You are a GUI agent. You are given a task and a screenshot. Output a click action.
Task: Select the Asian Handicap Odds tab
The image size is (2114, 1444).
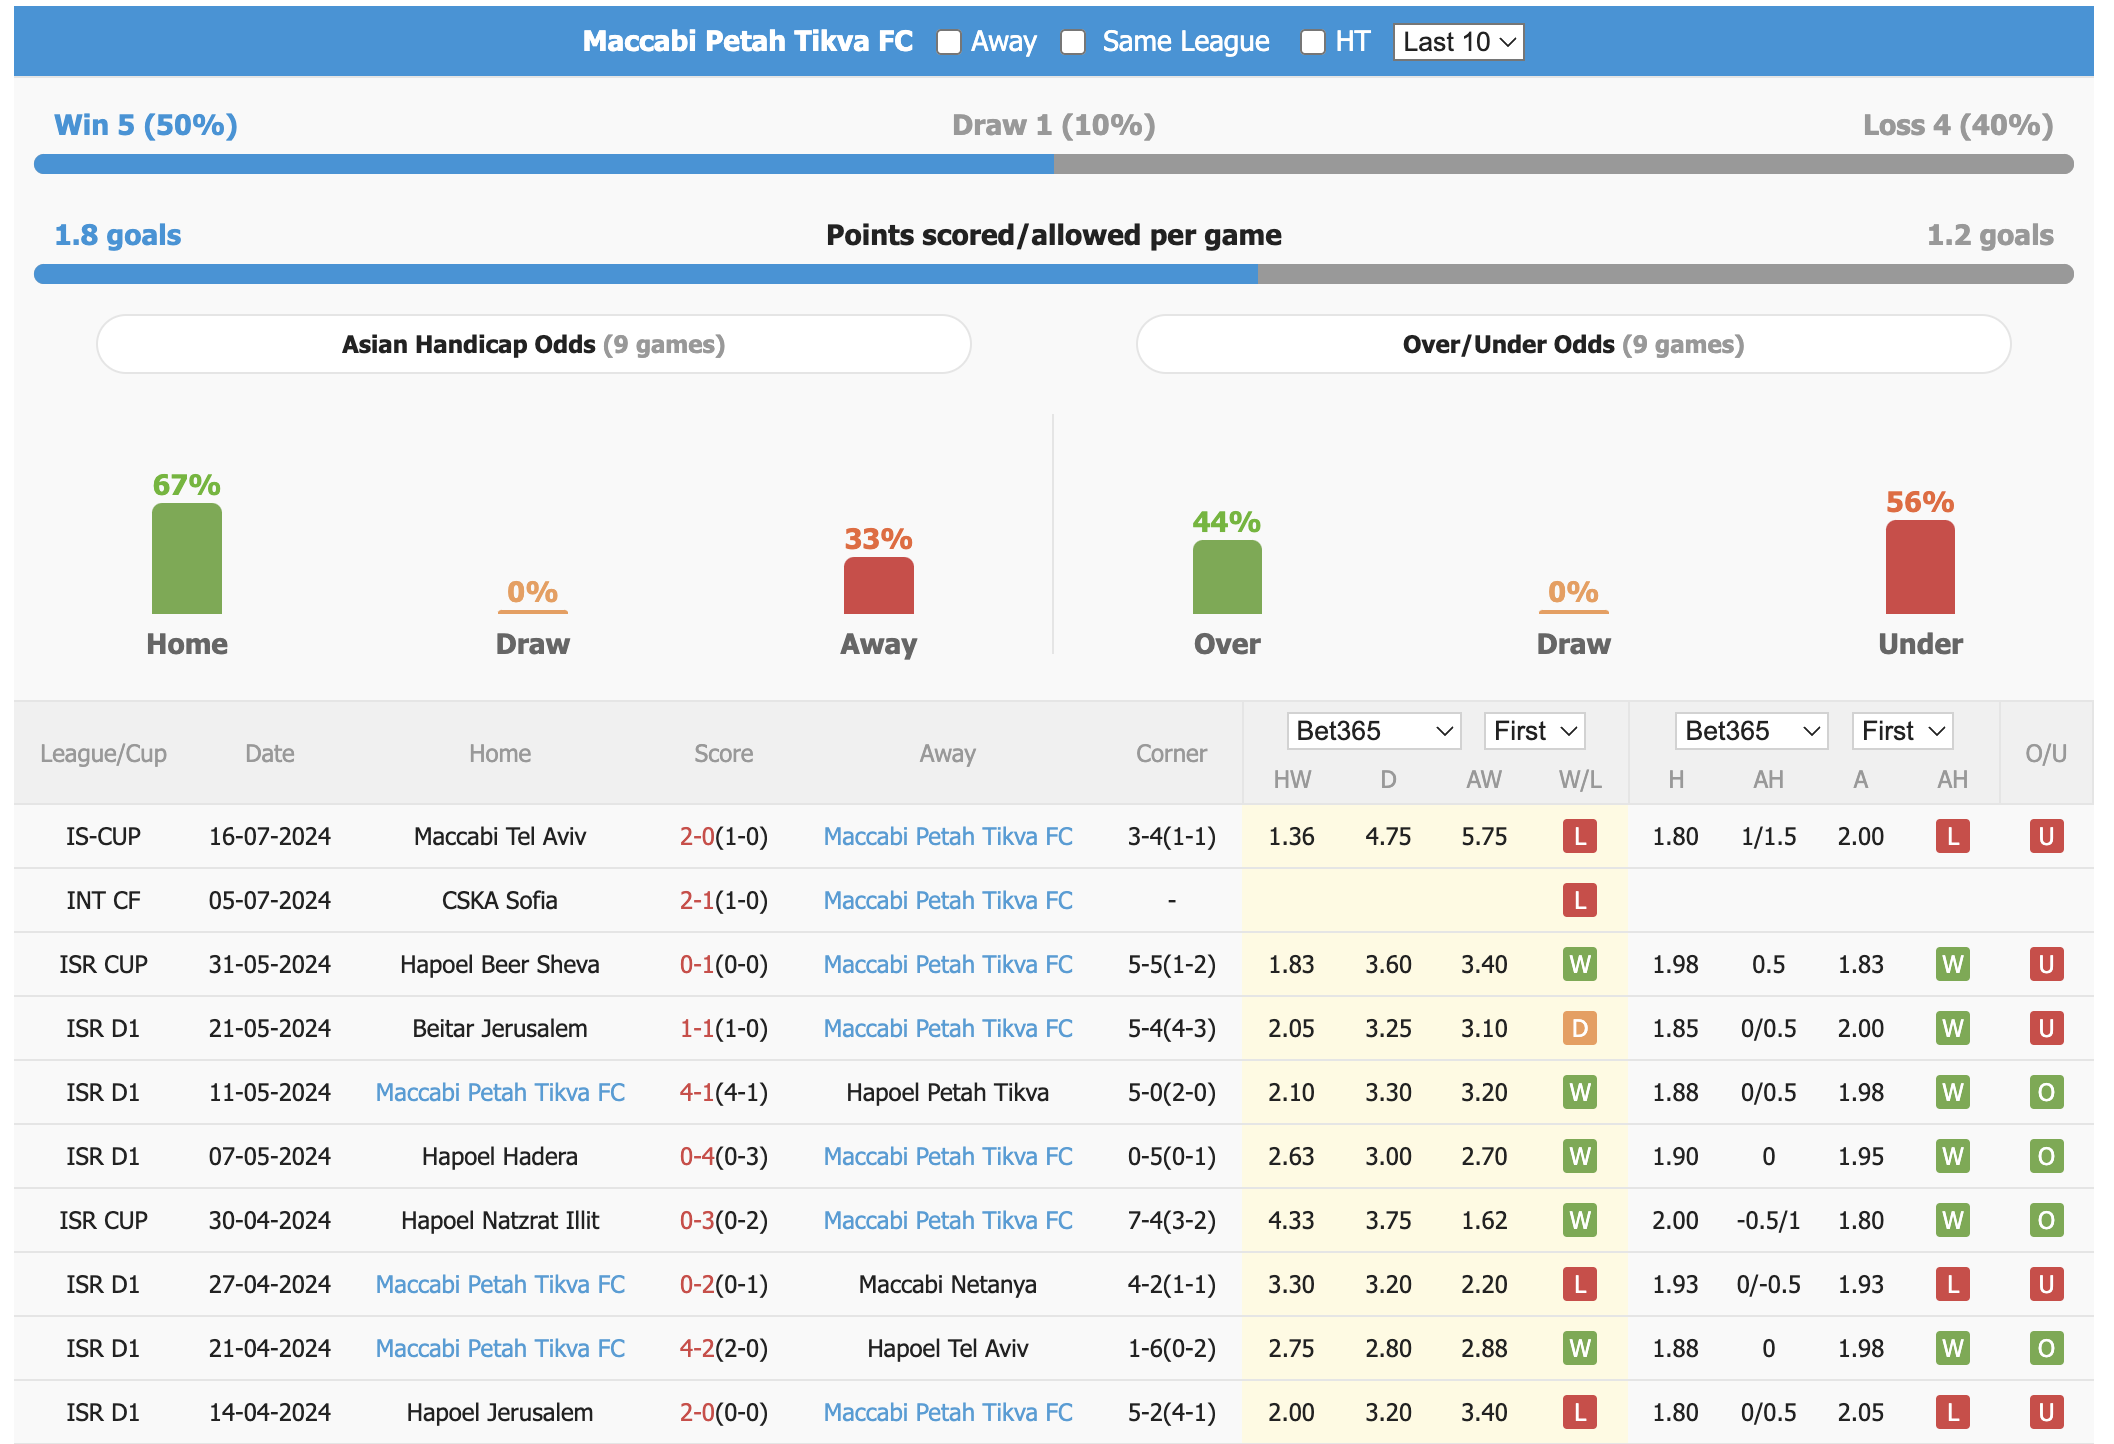533,344
